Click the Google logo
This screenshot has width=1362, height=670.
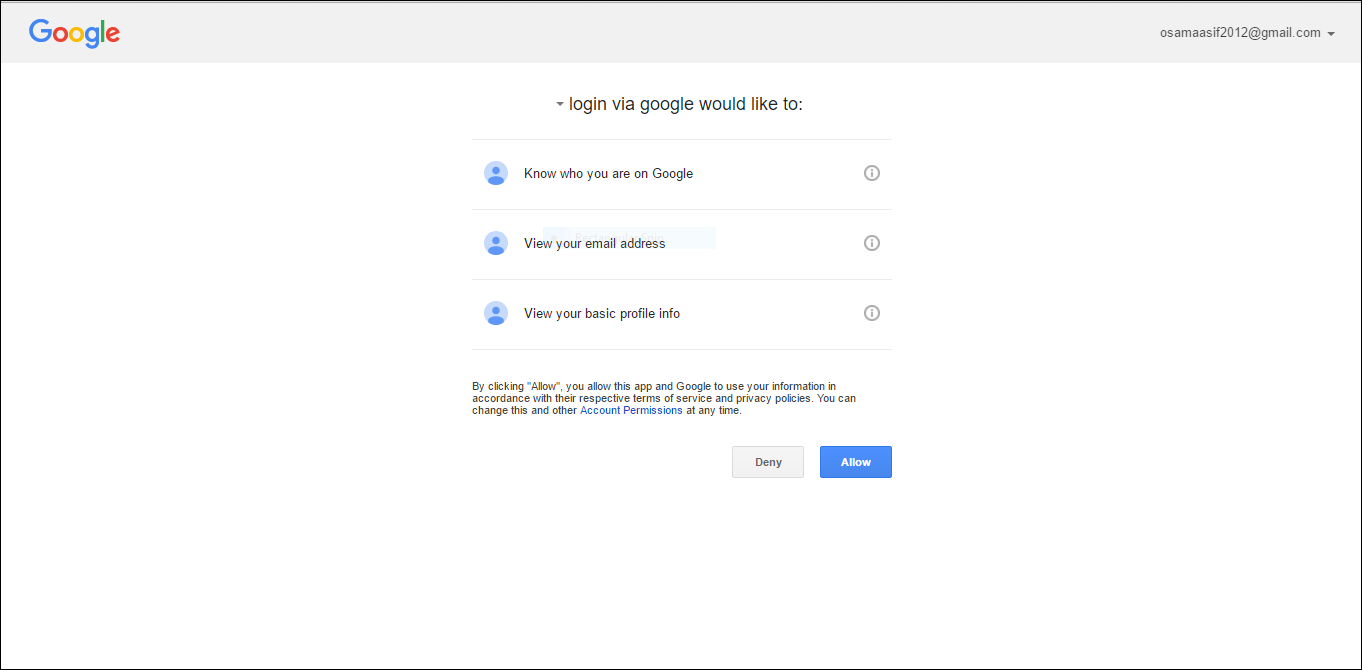click(74, 34)
